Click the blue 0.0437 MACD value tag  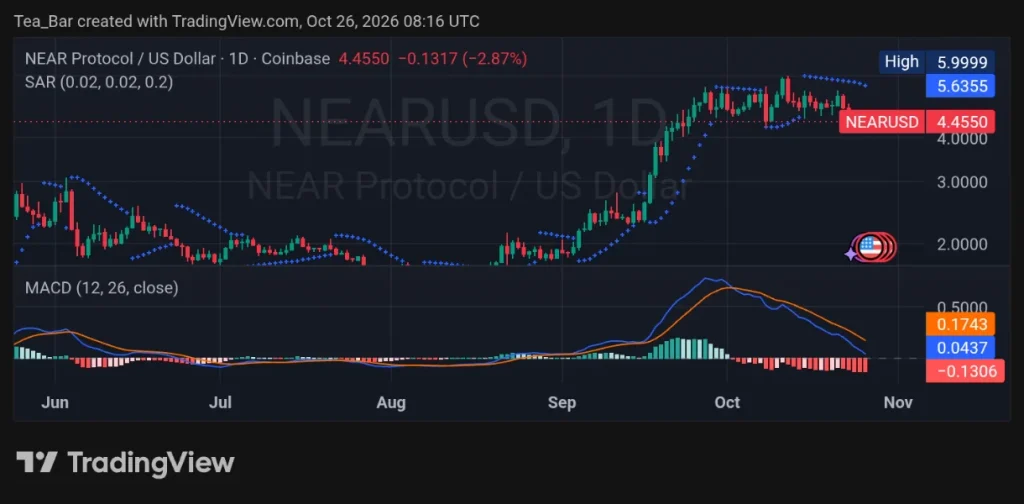pos(960,347)
